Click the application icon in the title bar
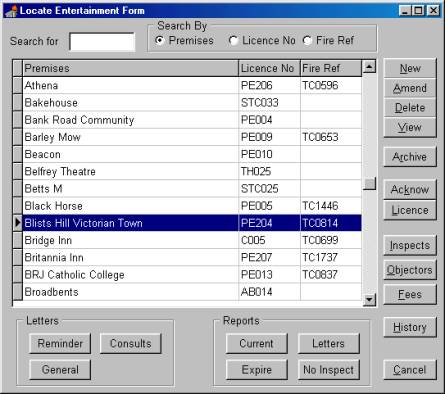Screen dimensions: 445x394 (11, 11)
